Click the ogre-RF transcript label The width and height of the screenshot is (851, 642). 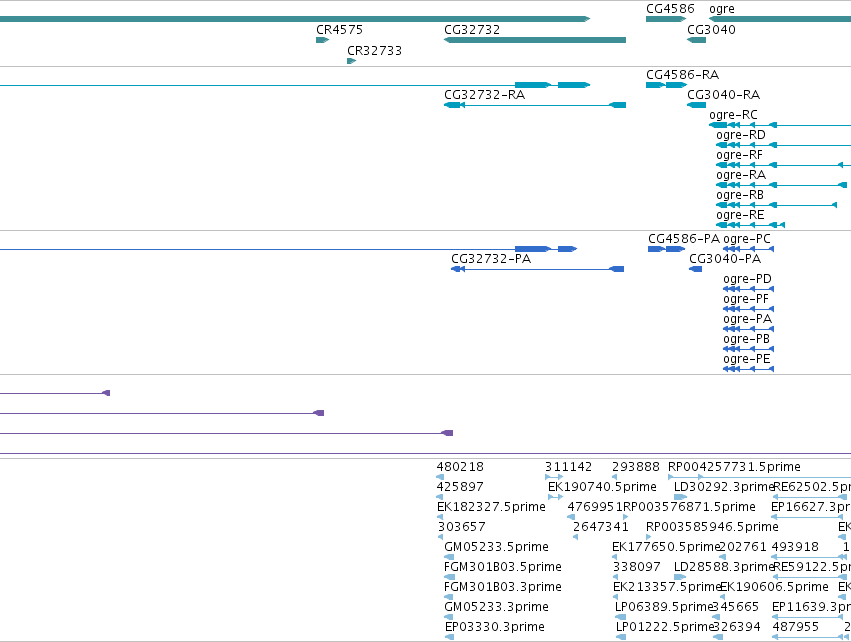coord(739,155)
